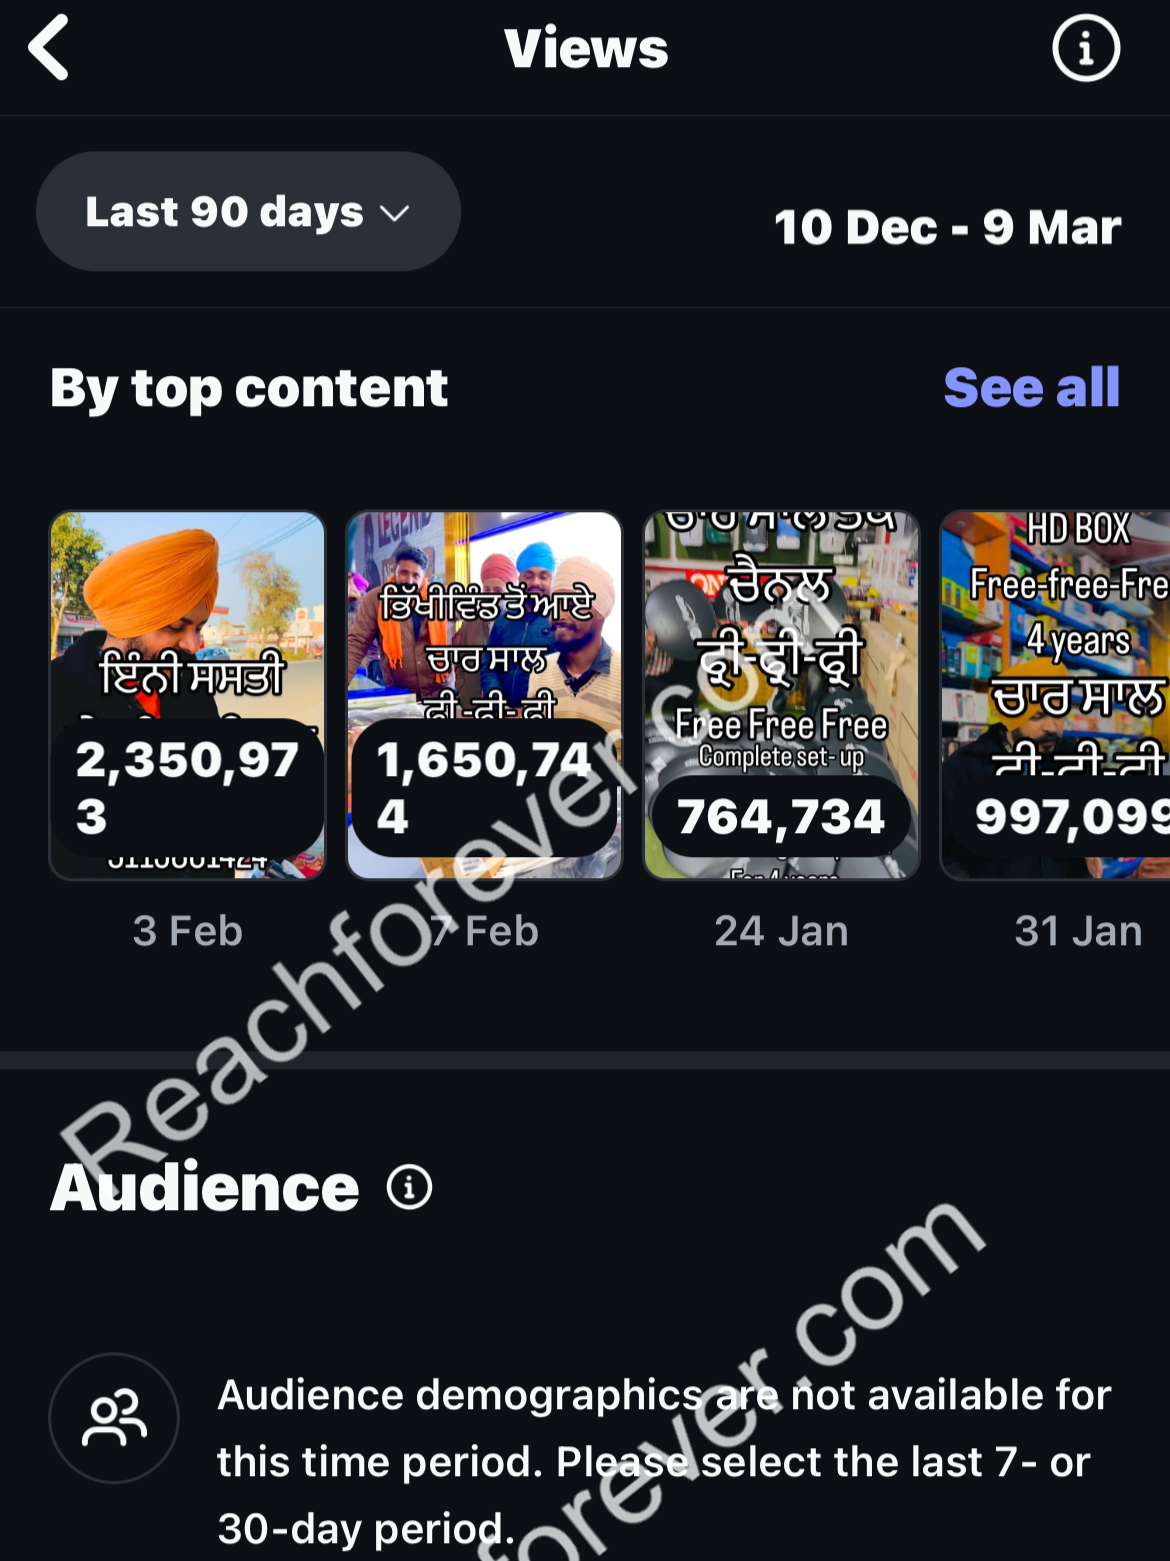1170x1561 pixels.
Task: Go back using the top-left arrow
Action: coord(48,47)
